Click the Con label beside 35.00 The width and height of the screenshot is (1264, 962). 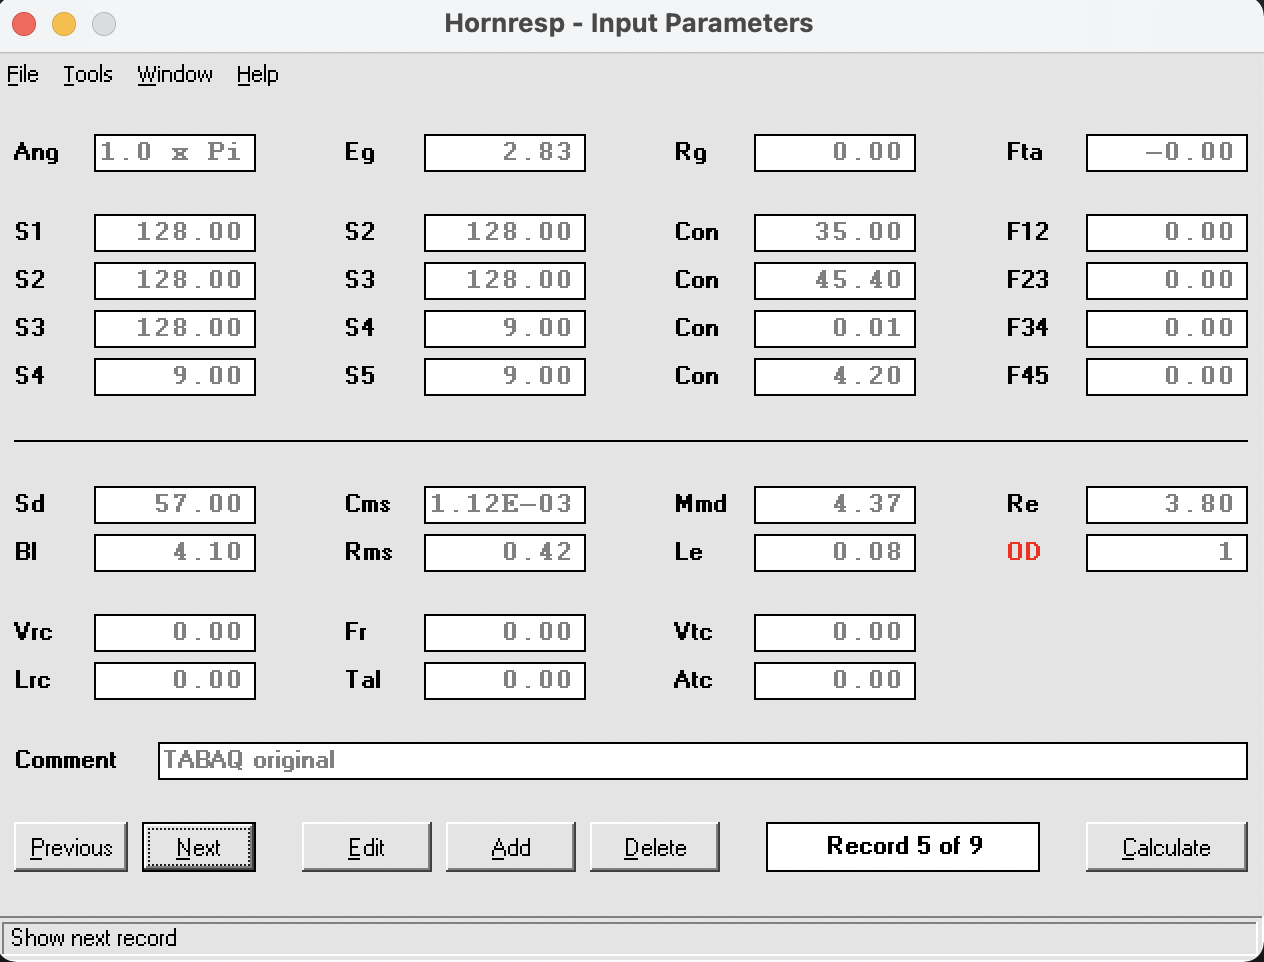click(x=697, y=232)
